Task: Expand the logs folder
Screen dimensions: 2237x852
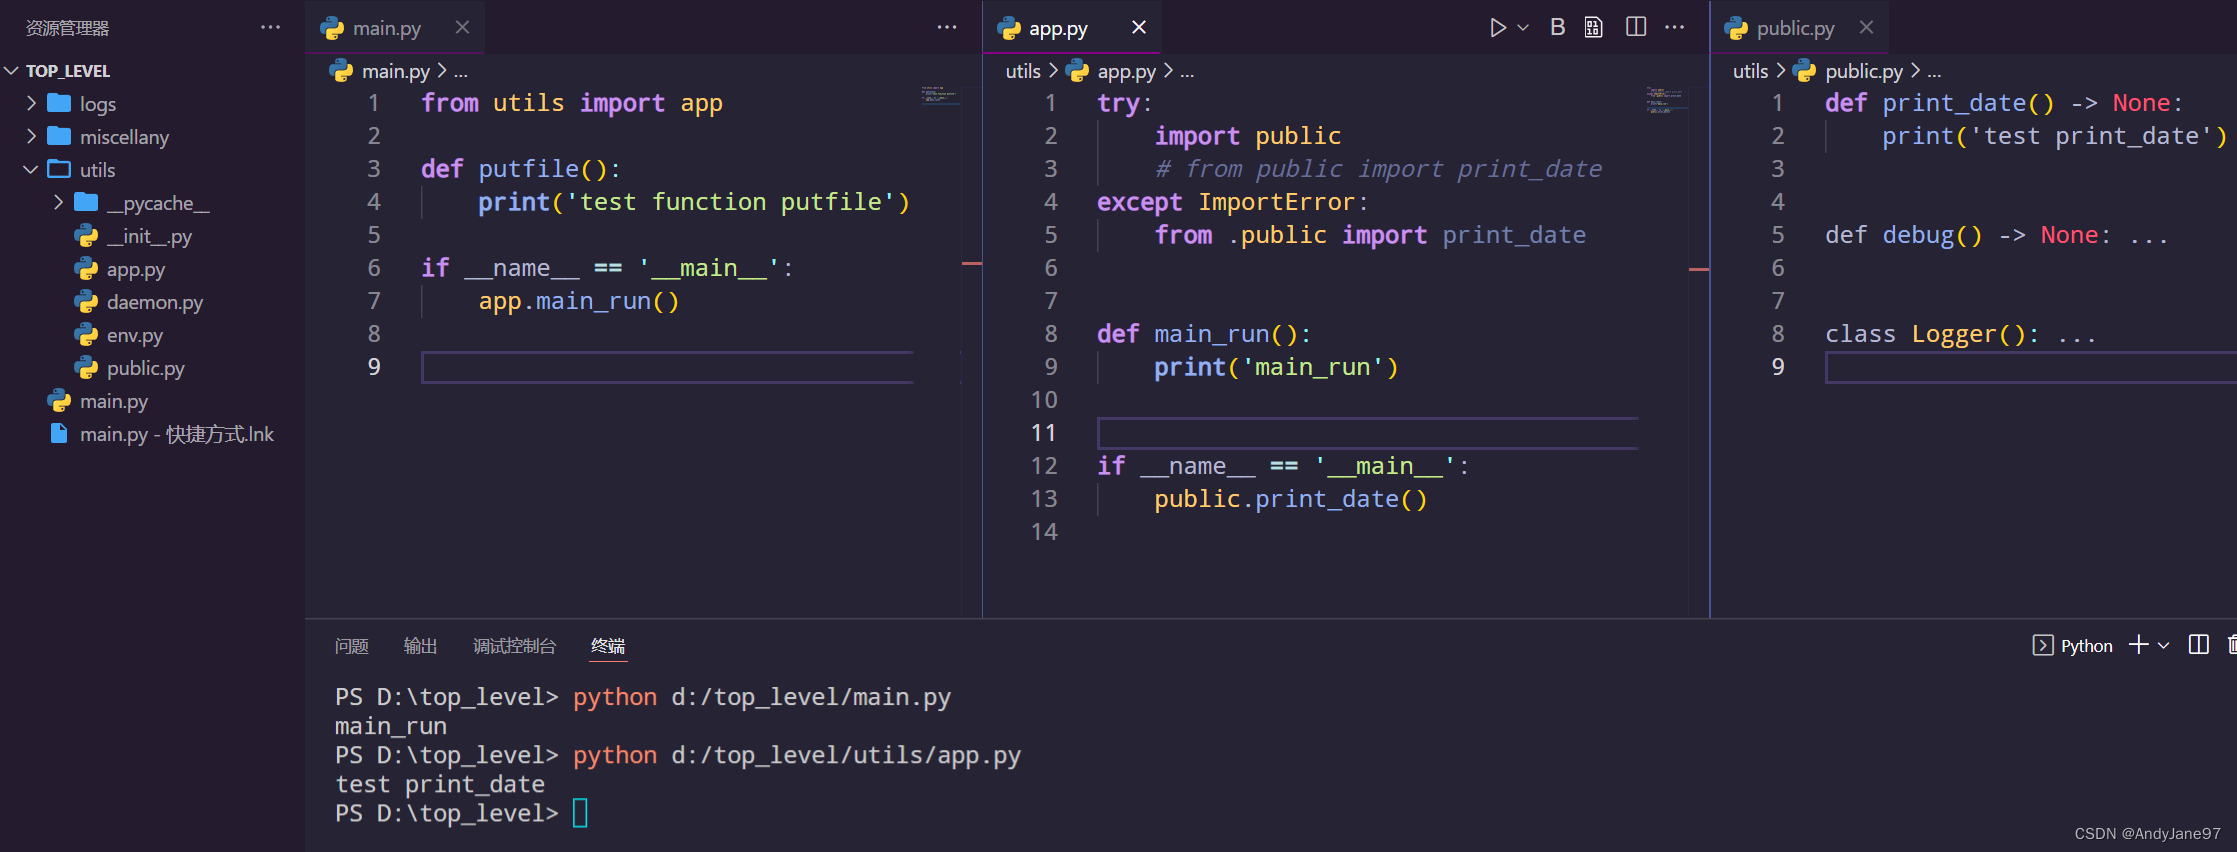Action: click(31, 103)
